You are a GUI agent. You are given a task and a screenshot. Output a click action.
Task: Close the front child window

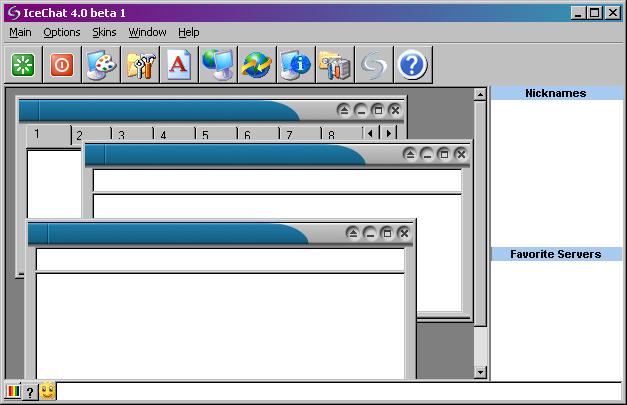pyautogui.click(x=404, y=233)
